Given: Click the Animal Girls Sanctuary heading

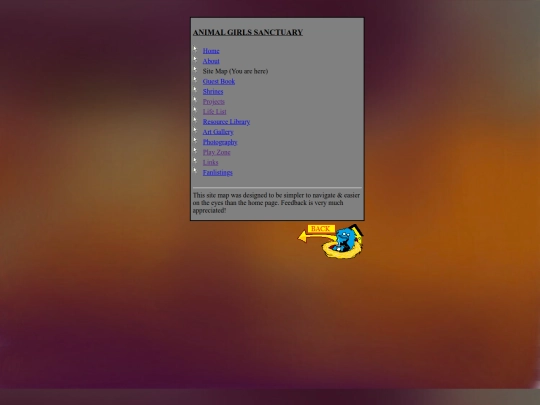Looking at the screenshot, I should tap(248, 32).
